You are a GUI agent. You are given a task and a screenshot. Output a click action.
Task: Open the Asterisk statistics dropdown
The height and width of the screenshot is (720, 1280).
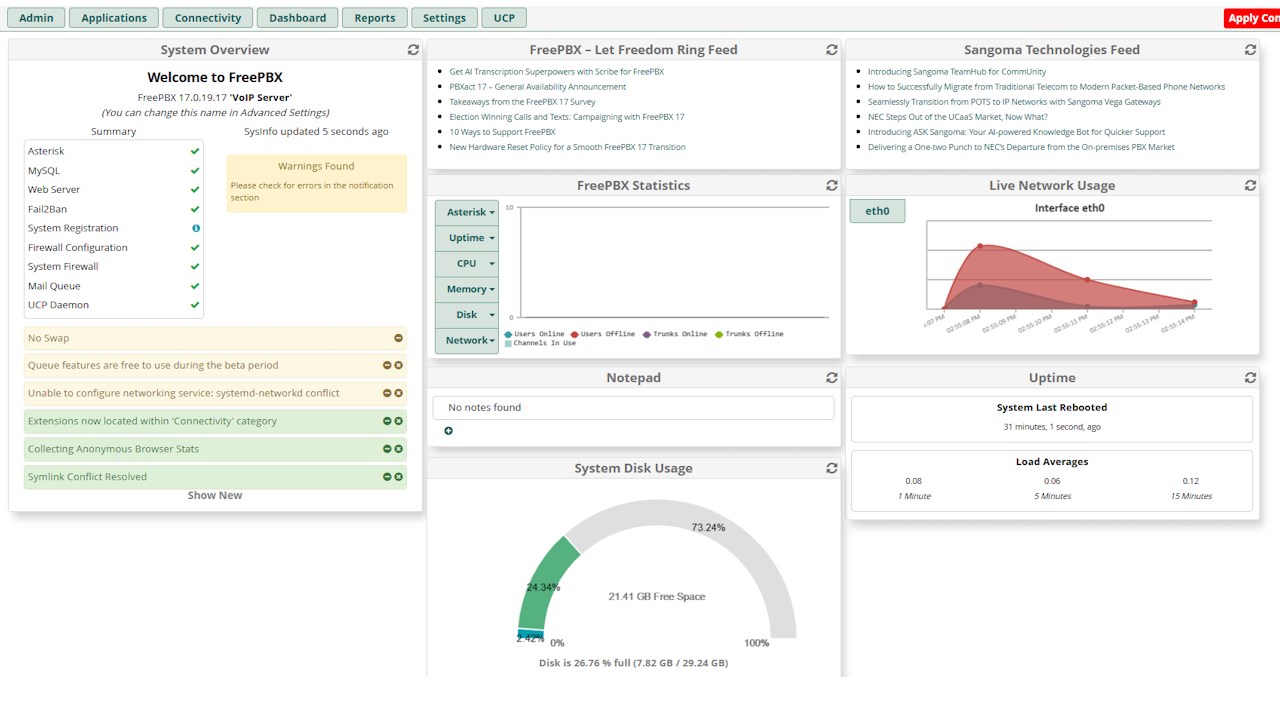pos(466,212)
